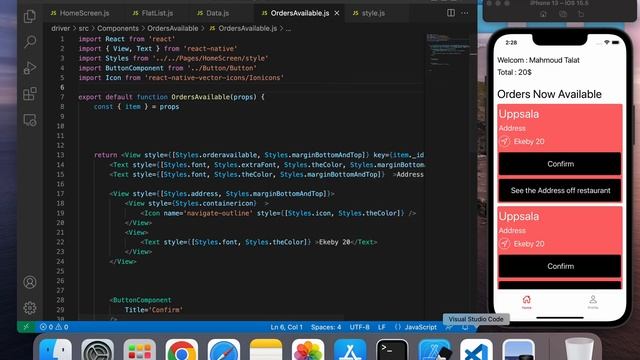Click the breadcrumb ellipsis symbol item
Viewport: 640px width, 360px height.
click(288, 28)
